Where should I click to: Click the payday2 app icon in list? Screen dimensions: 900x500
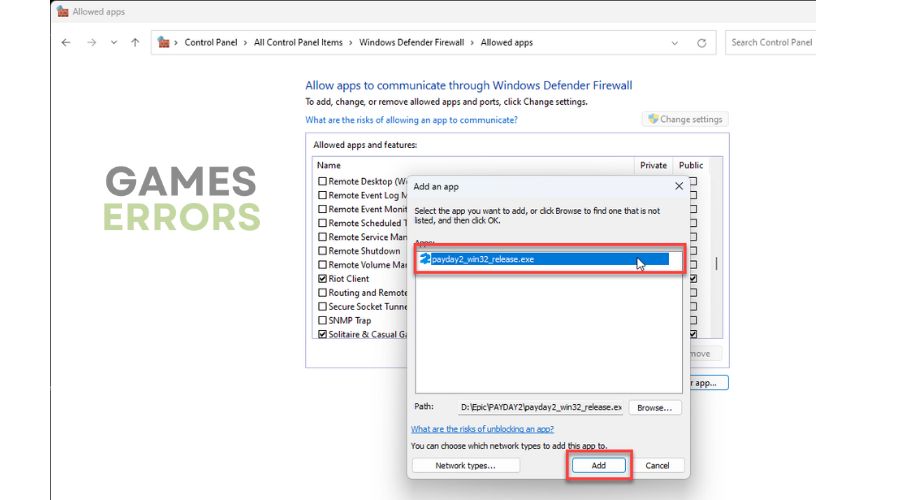425,259
